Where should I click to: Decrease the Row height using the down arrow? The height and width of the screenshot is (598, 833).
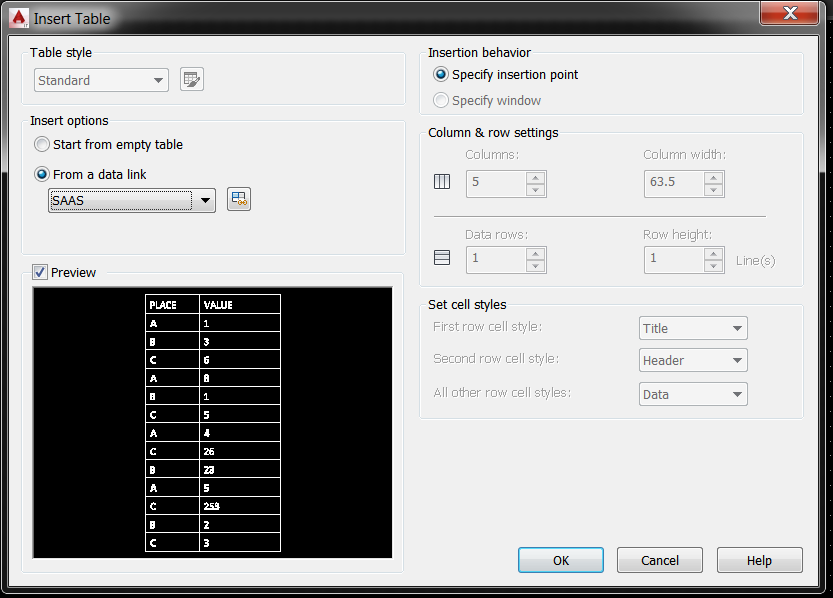click(x=714, y=265)
